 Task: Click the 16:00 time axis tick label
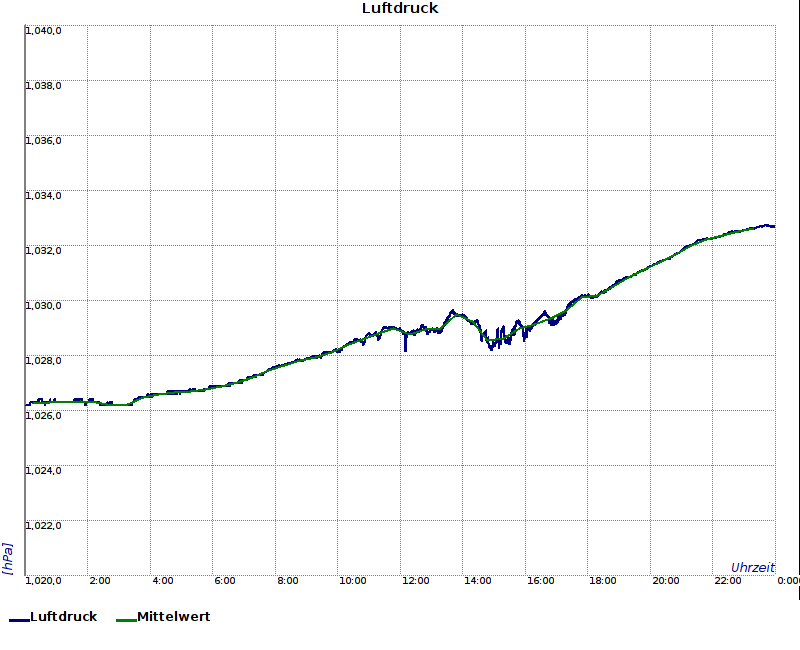pos(541,581)
